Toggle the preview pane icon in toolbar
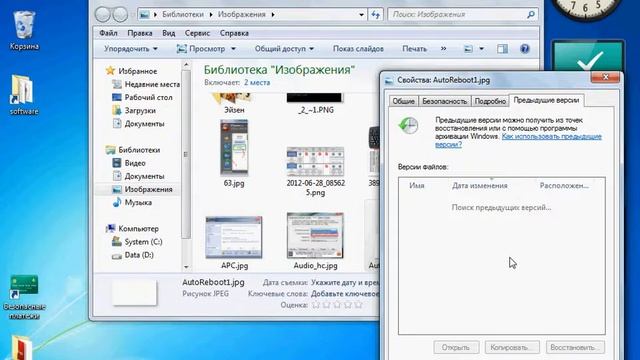The image size is (640, 360). click(502, 49)
